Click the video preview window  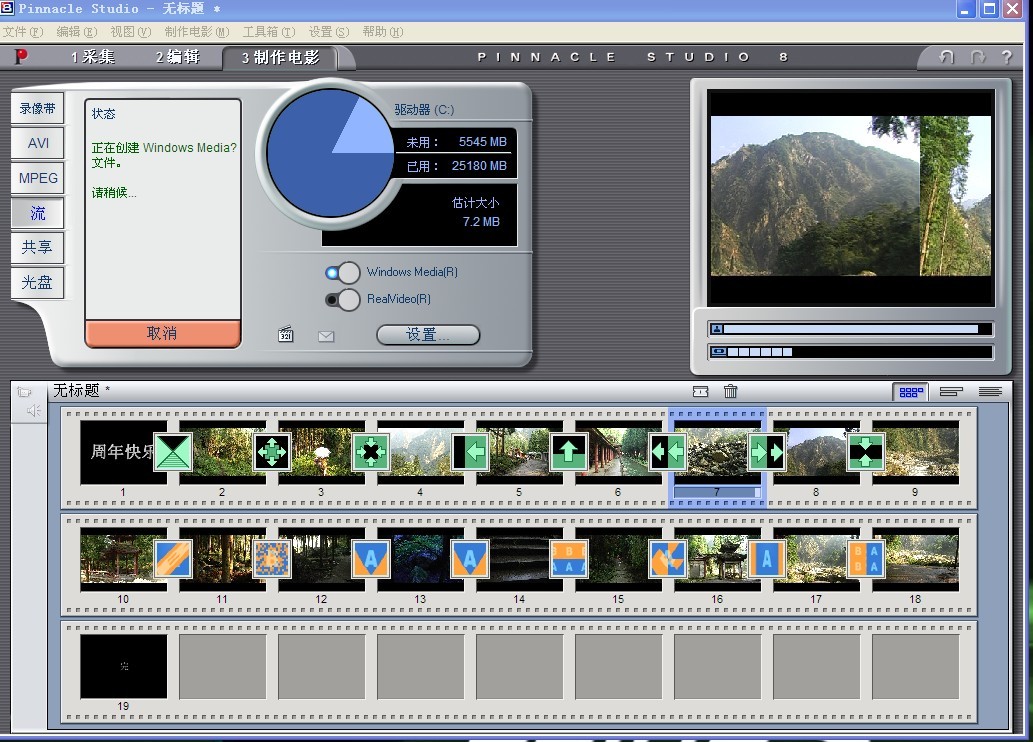851,196
